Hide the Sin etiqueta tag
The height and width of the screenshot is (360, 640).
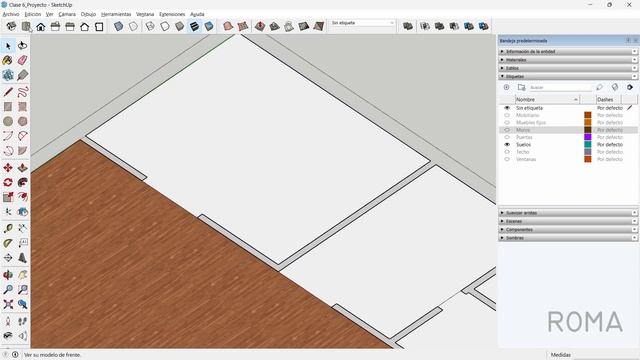(507, 108)
